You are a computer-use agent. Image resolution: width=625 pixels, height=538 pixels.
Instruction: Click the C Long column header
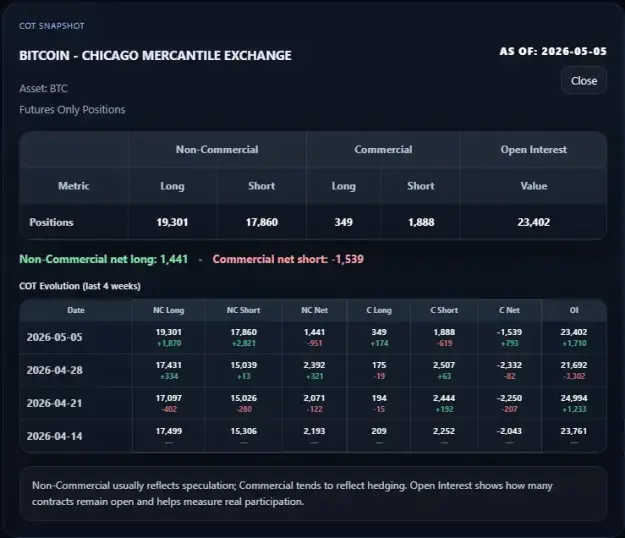click(x=379, y=310)
